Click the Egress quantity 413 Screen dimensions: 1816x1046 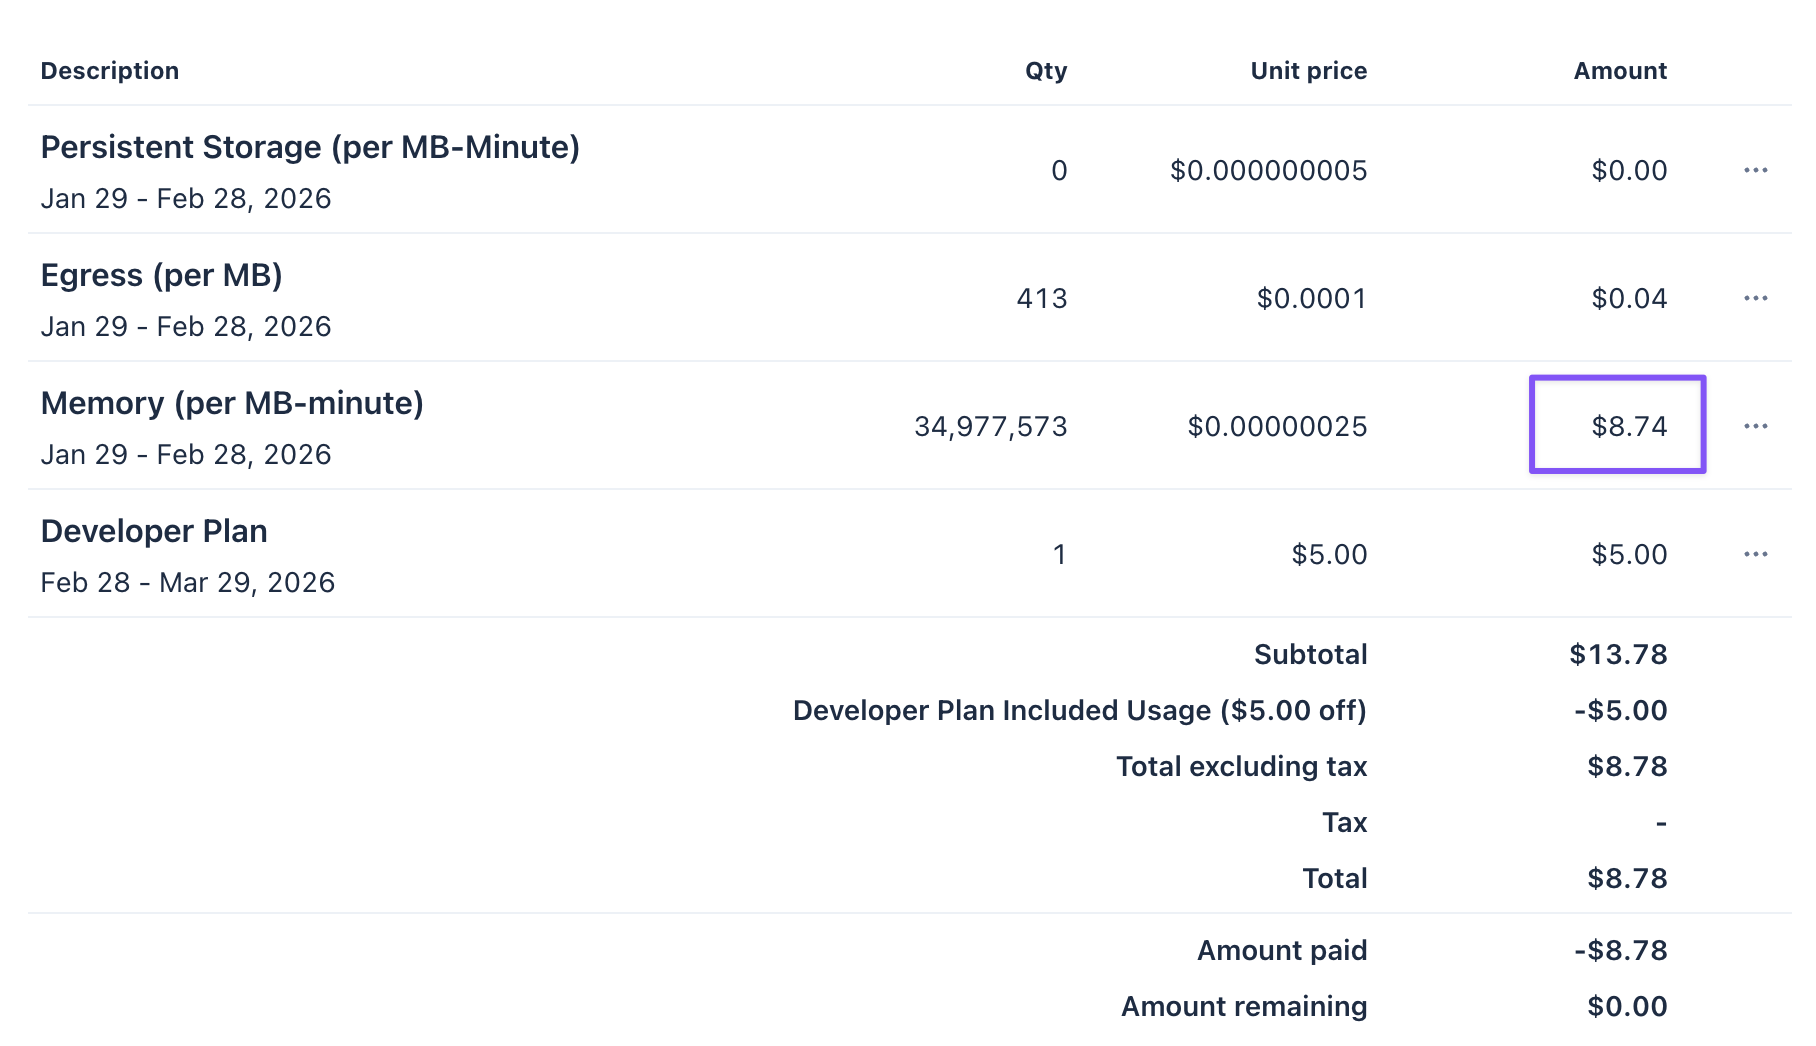pos(1041,299)
